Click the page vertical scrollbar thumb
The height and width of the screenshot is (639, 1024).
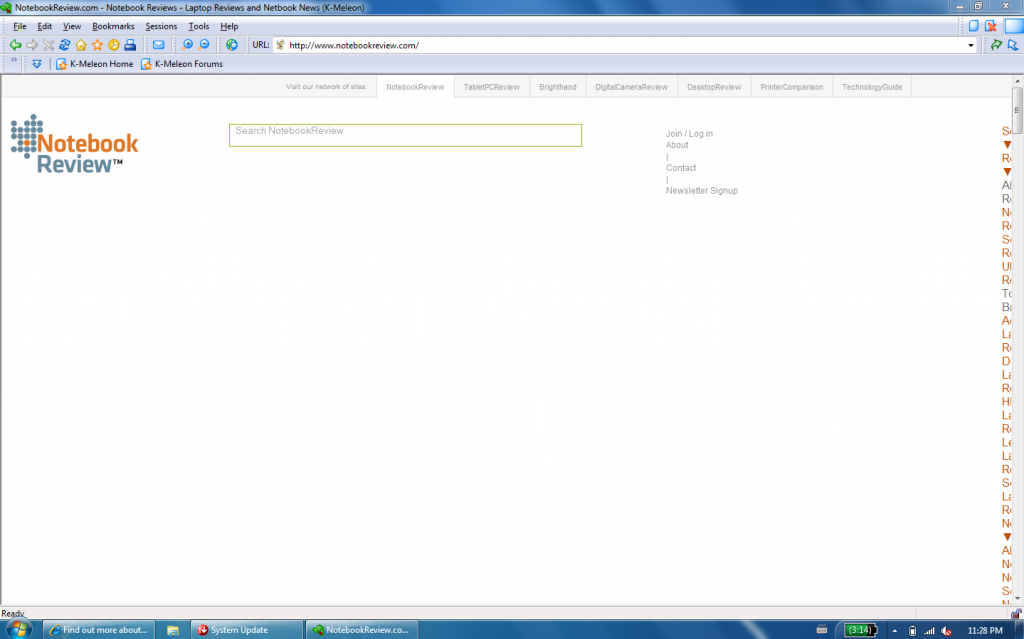point(1017,110)
